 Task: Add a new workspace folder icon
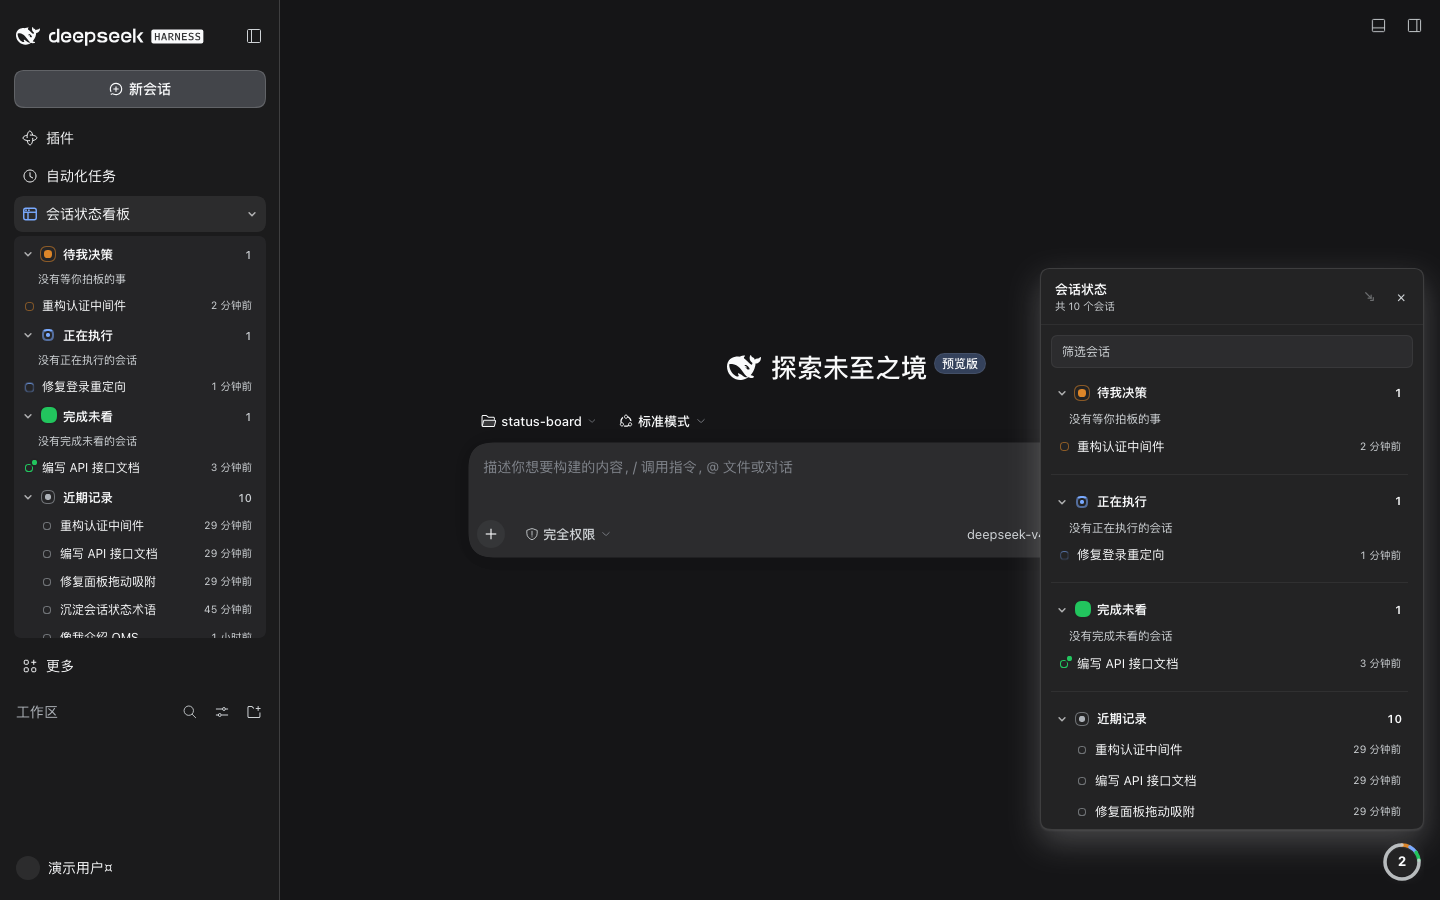pyautogui.click(x=254, y=712)
